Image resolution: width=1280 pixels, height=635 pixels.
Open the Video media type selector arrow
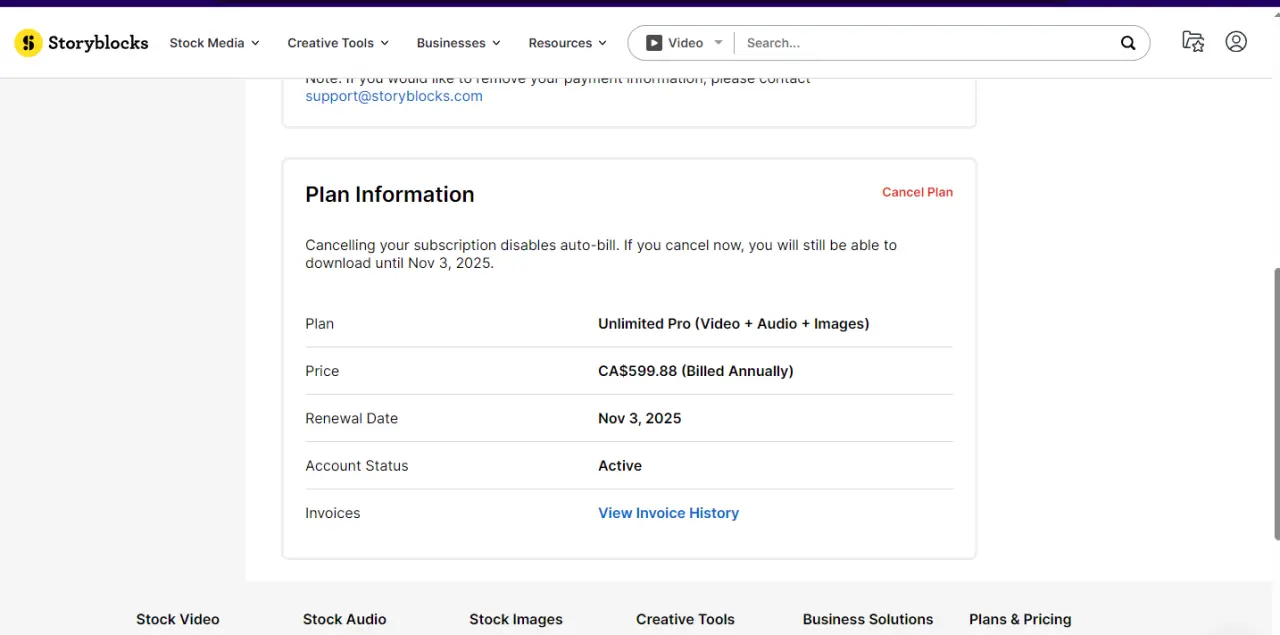(718, 43)
